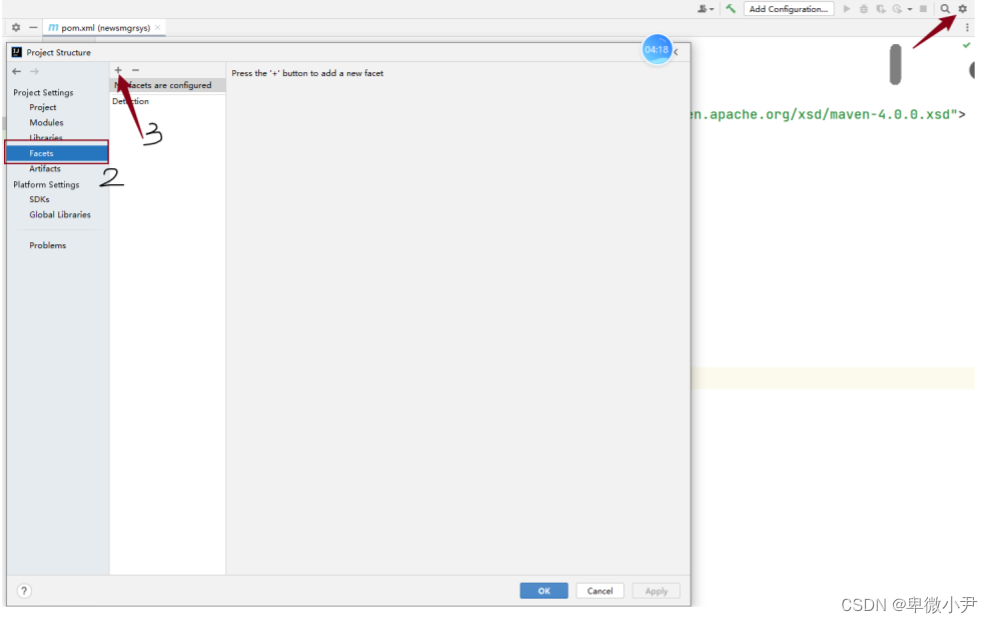Click the blue 04:18 timer badge

(657, 49)
